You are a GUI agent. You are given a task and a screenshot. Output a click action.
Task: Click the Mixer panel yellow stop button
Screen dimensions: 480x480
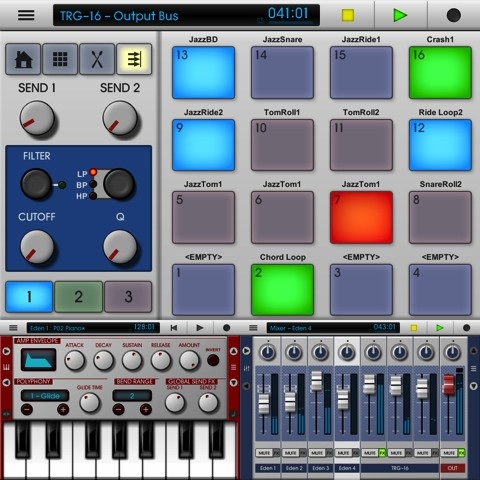coord(414,328)
